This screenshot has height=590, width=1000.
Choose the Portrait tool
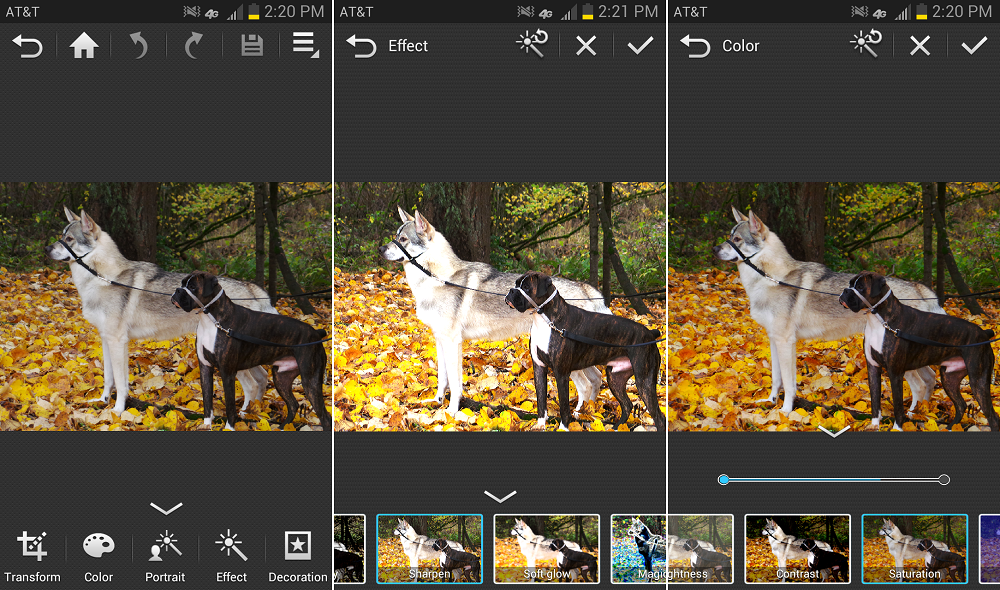click(165, 555)
